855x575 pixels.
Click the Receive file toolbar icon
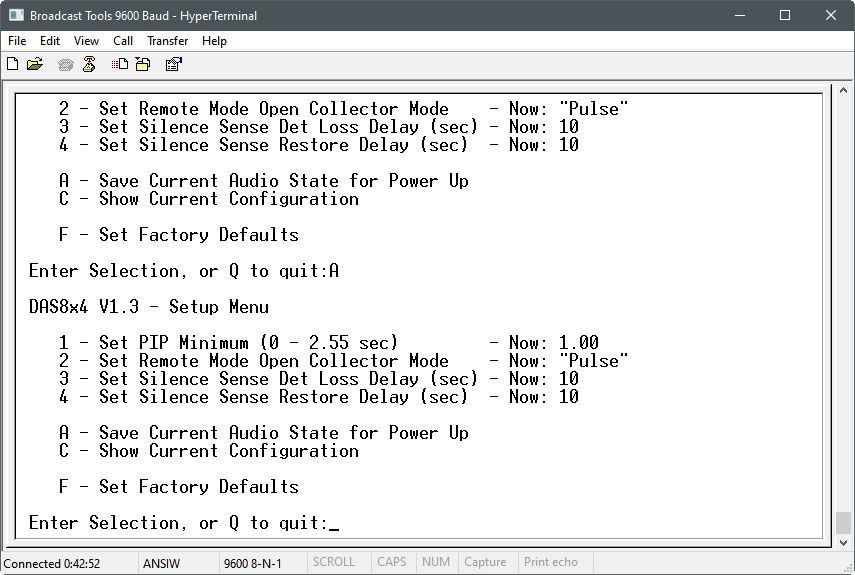pos(143,64)
